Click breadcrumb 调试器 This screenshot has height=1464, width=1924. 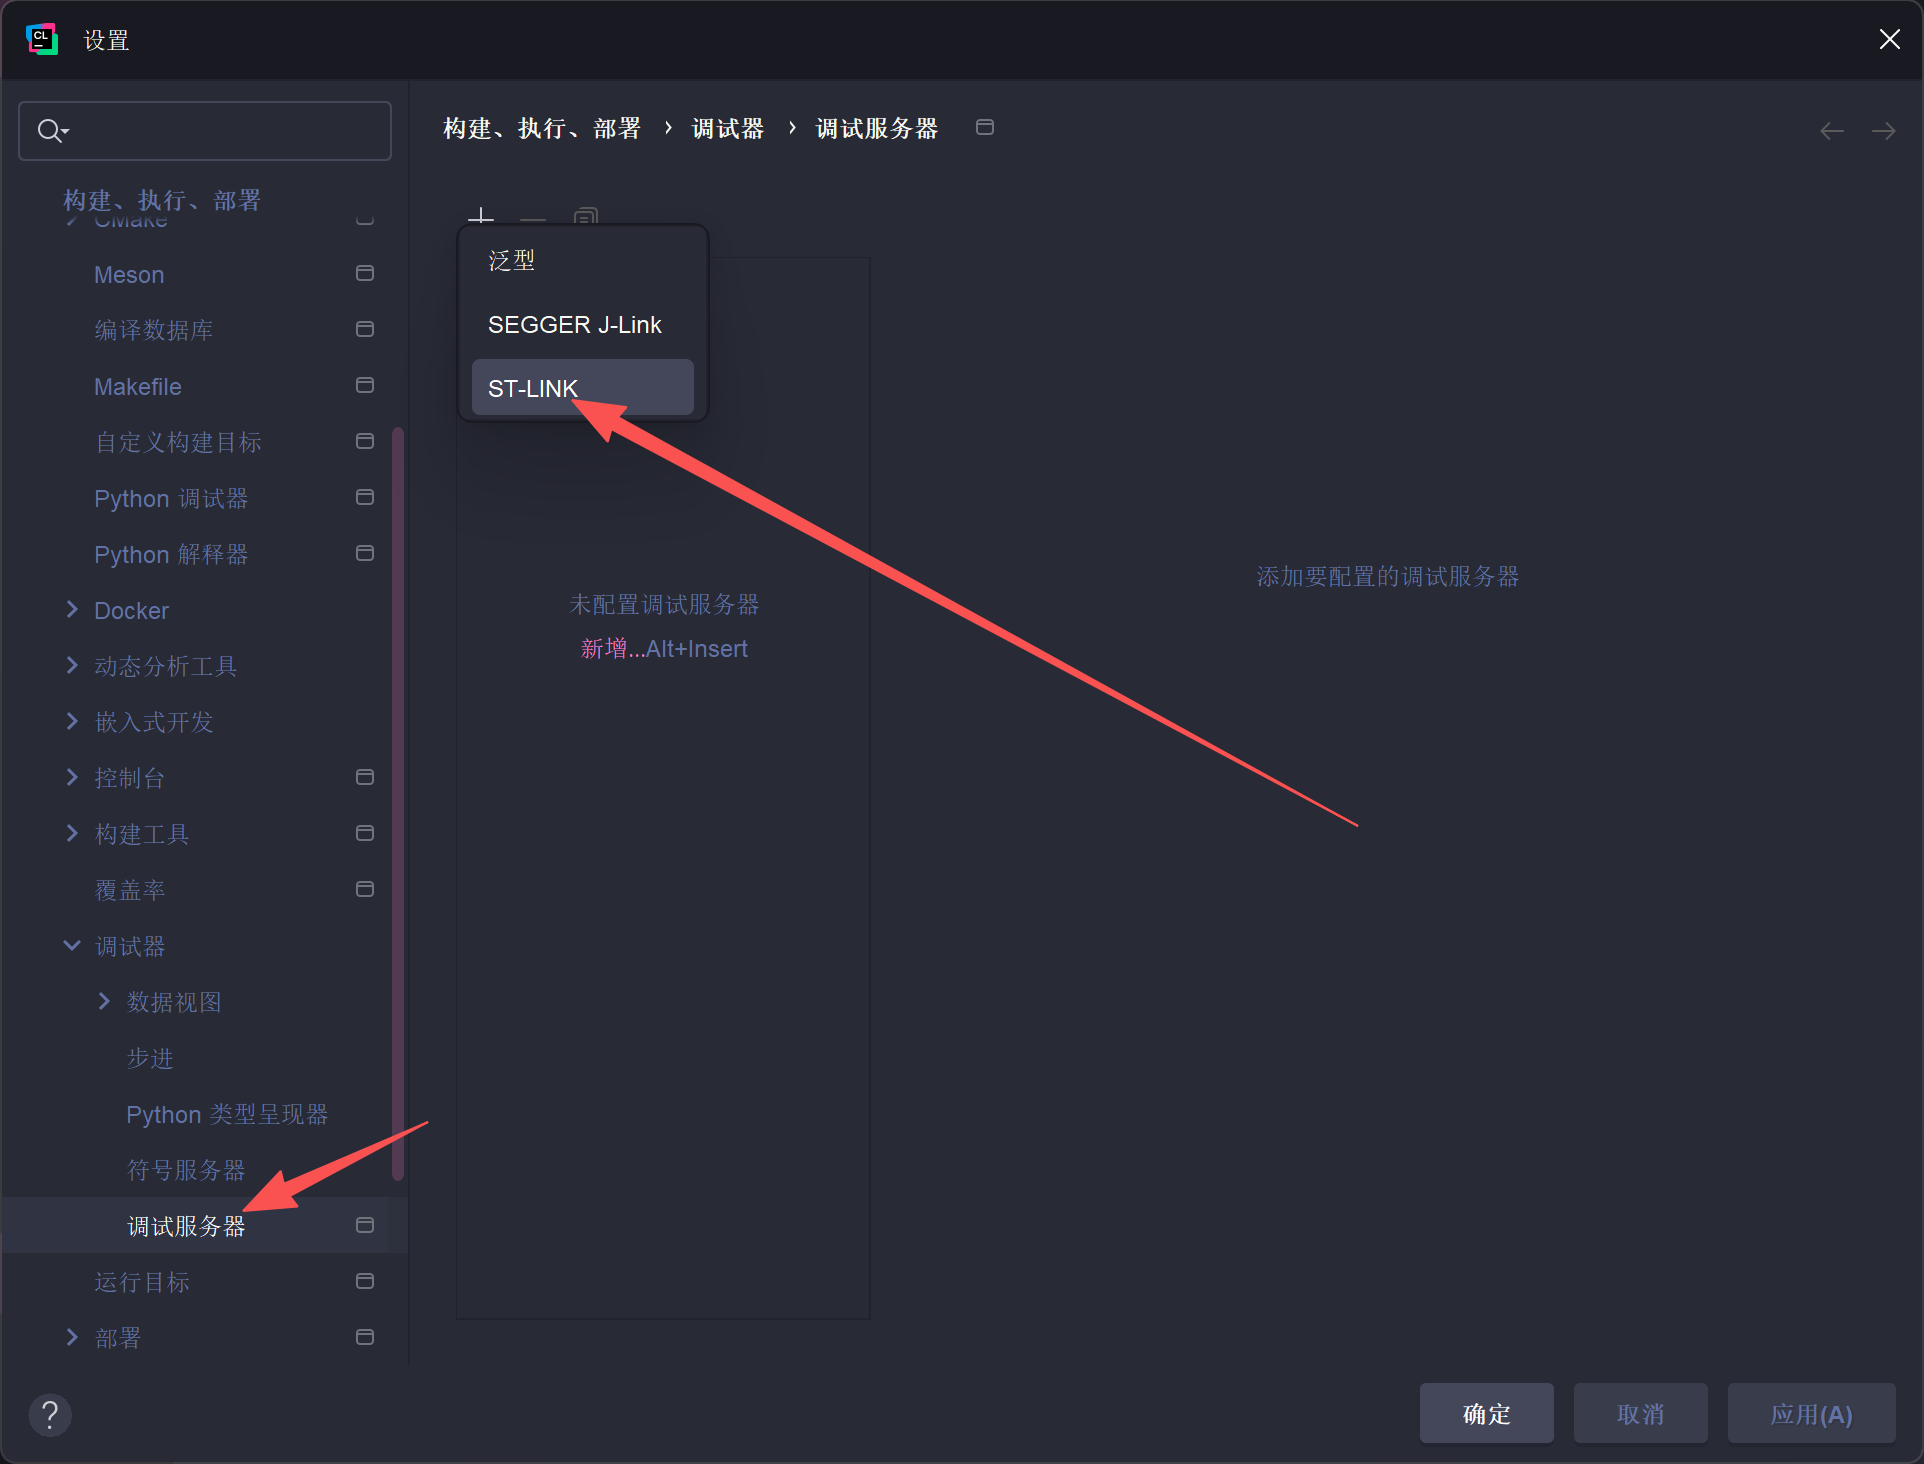(x=728, y=129)
